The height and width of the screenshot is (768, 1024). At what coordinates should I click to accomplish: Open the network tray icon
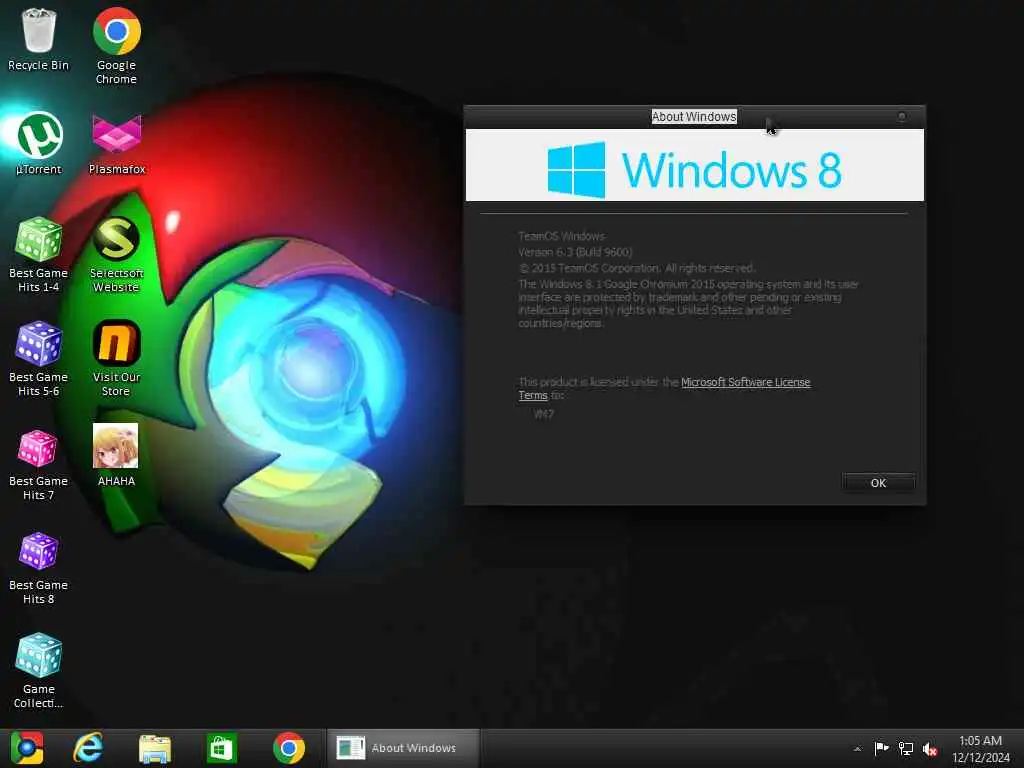pos(906,748)
